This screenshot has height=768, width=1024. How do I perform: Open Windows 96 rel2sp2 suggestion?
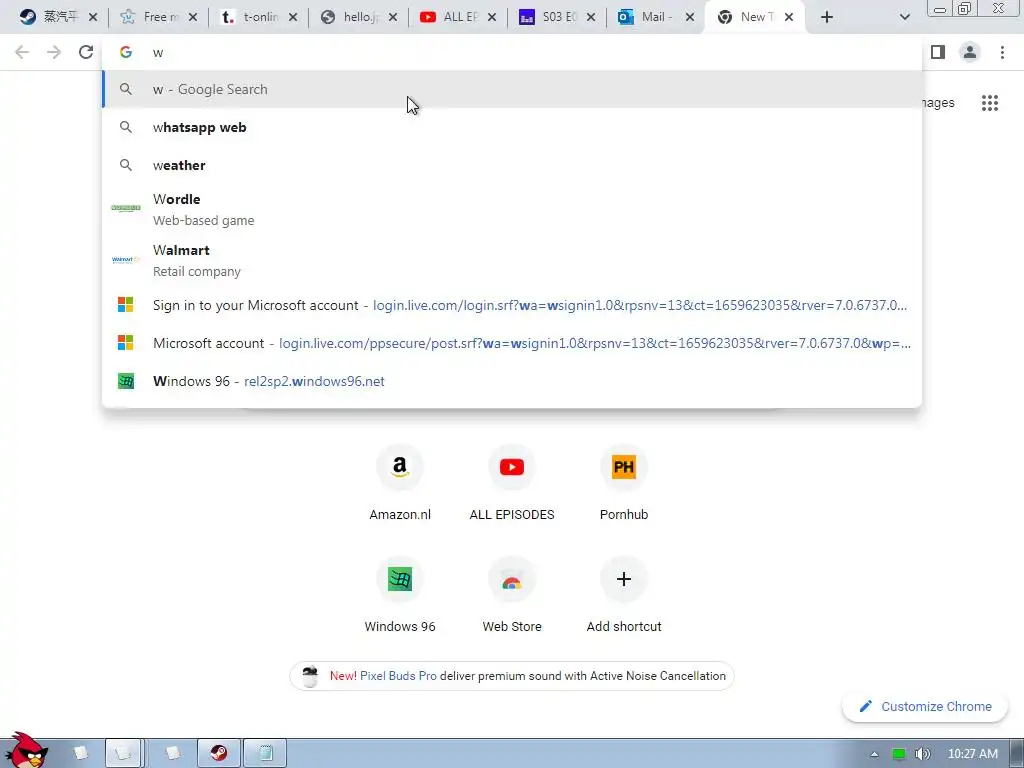(512, 381)
